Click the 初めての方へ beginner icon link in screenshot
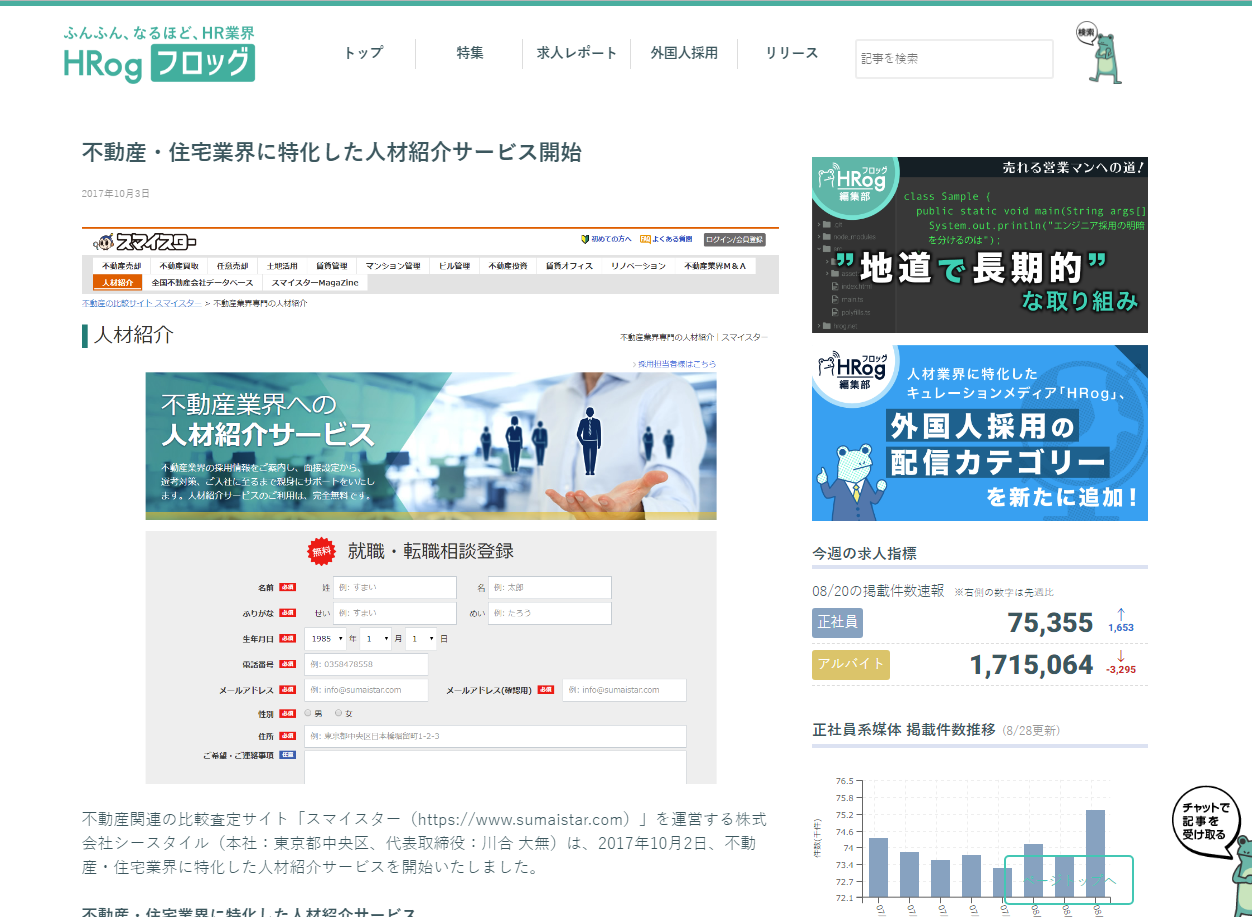This screenshot has width=1252, height=917. [x=606, y=240]
